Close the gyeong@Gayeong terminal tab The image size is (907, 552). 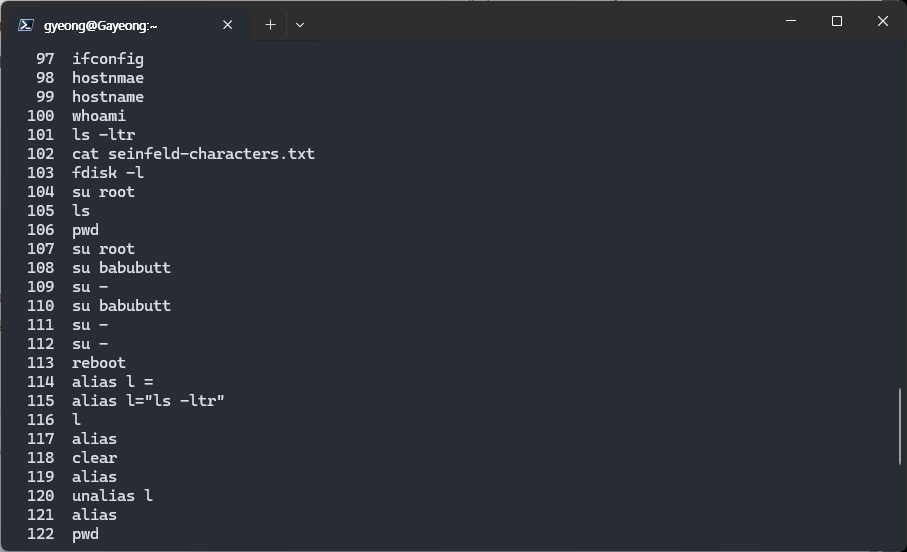227,25
